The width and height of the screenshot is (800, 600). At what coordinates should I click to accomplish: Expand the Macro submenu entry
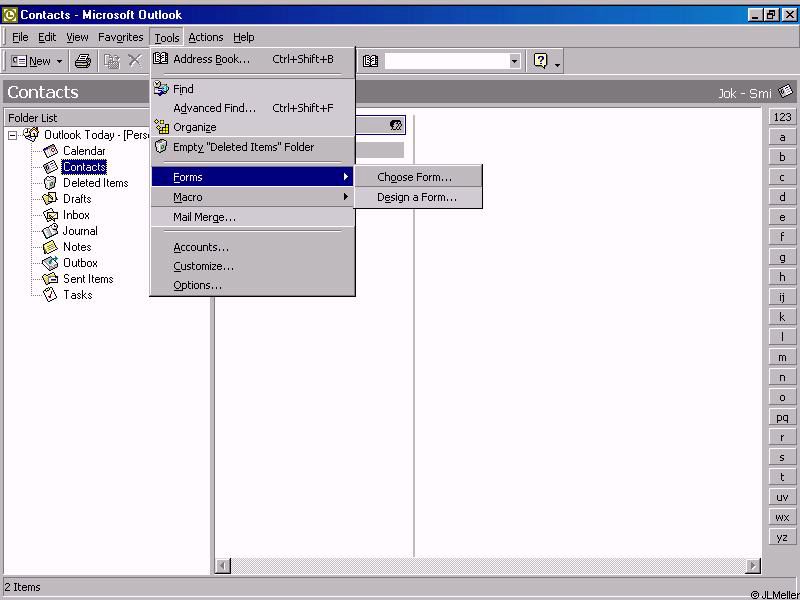click(253, 197)
